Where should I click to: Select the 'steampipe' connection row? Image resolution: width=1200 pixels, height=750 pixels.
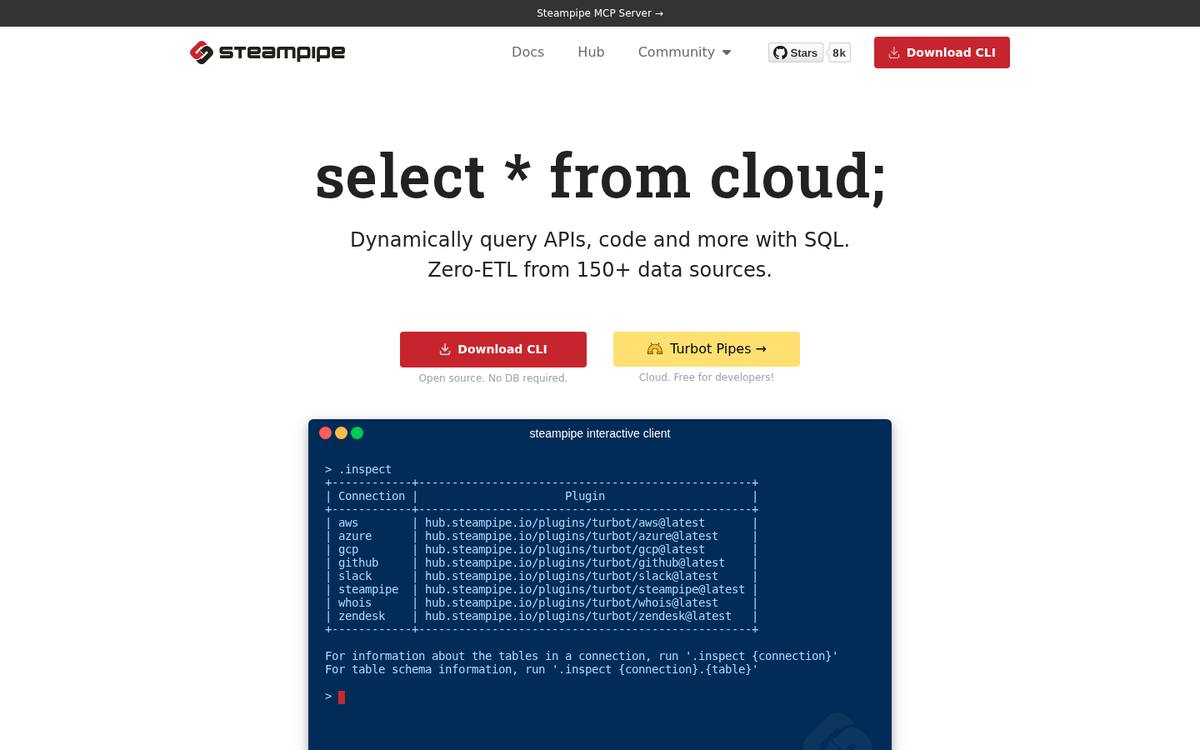(541, 589)
